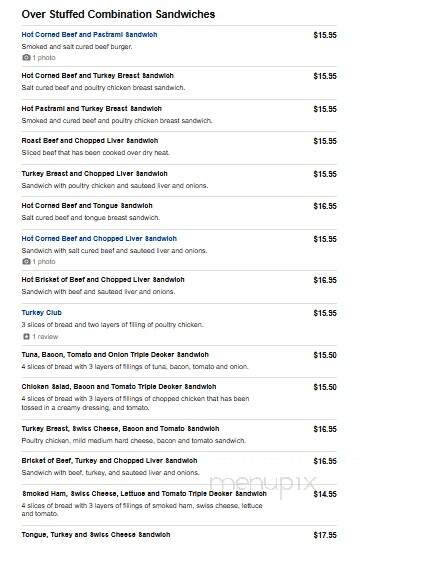Image resolution: width=442 pixels, height=566 pixels.
Task: Select Tuna, Bacon, Tomato and Onion Triple Decker
Action: tap(115, 355)
